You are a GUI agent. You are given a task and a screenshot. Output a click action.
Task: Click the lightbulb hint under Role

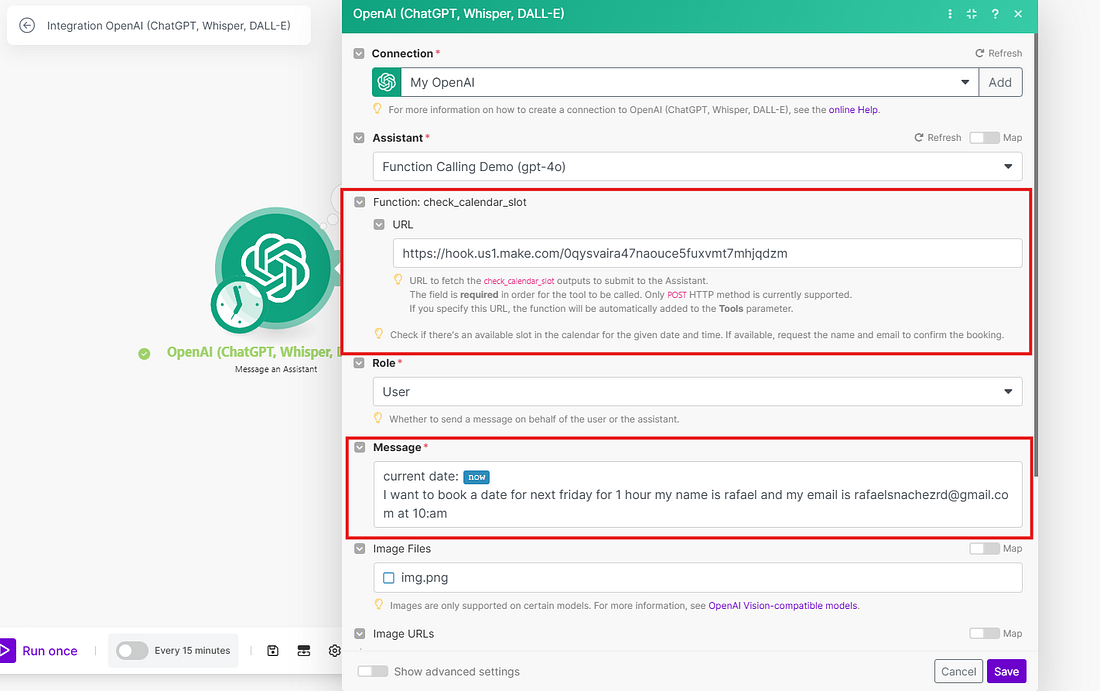click(378, 418)
